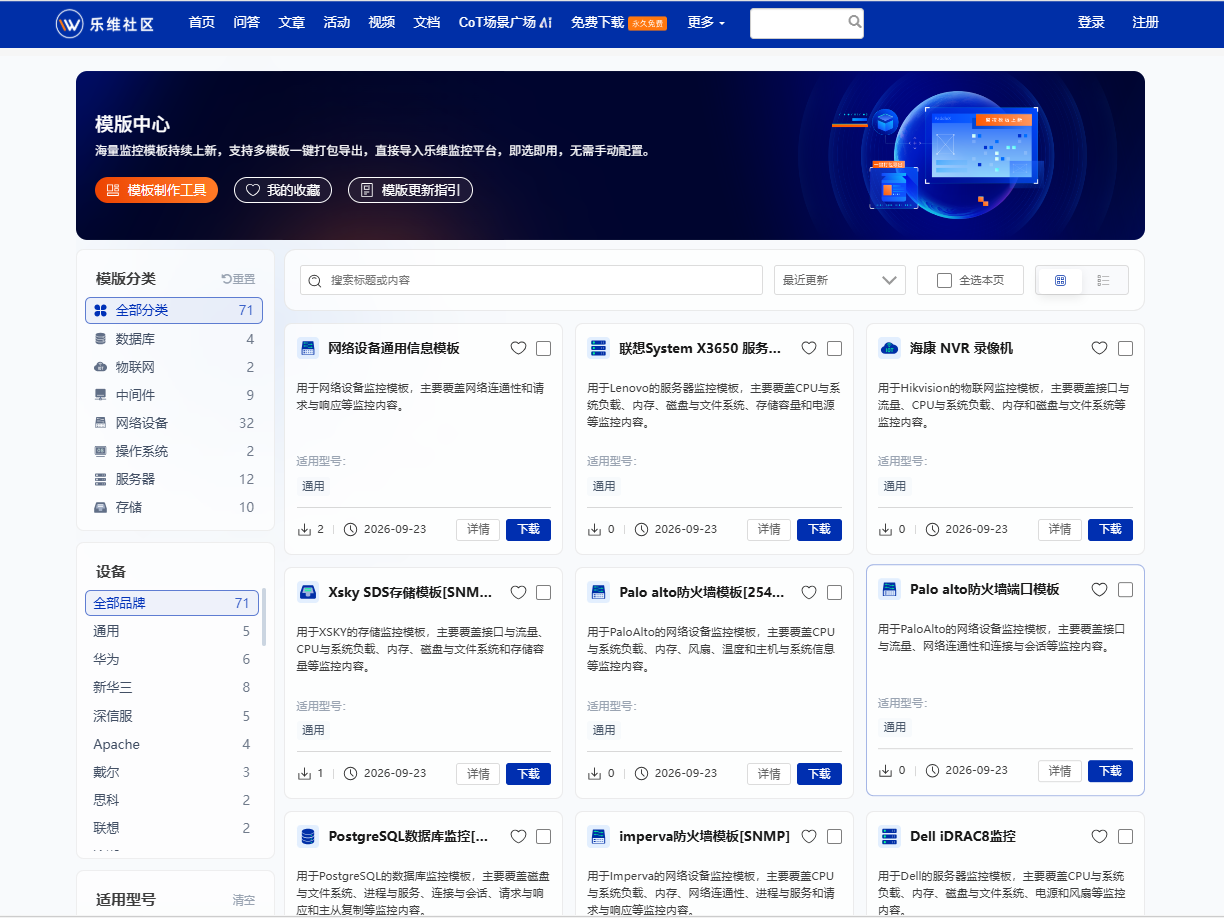Click download count icon on 网络设备通用信息模板 card
Screen dimensions: 1224x920
305,529
